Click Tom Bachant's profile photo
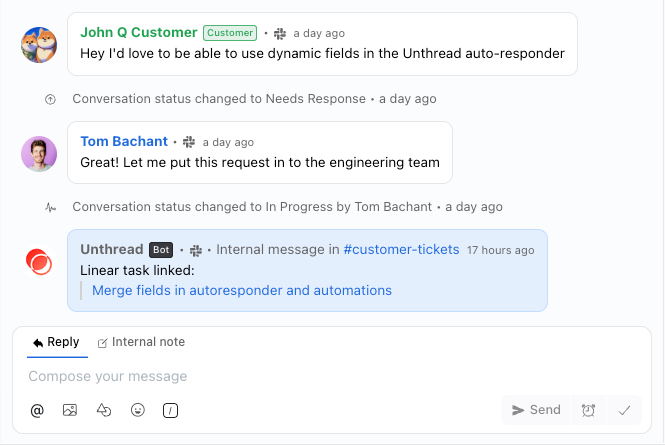The width and height of the screenshot is (665, 445). click(x=39, y=153)
